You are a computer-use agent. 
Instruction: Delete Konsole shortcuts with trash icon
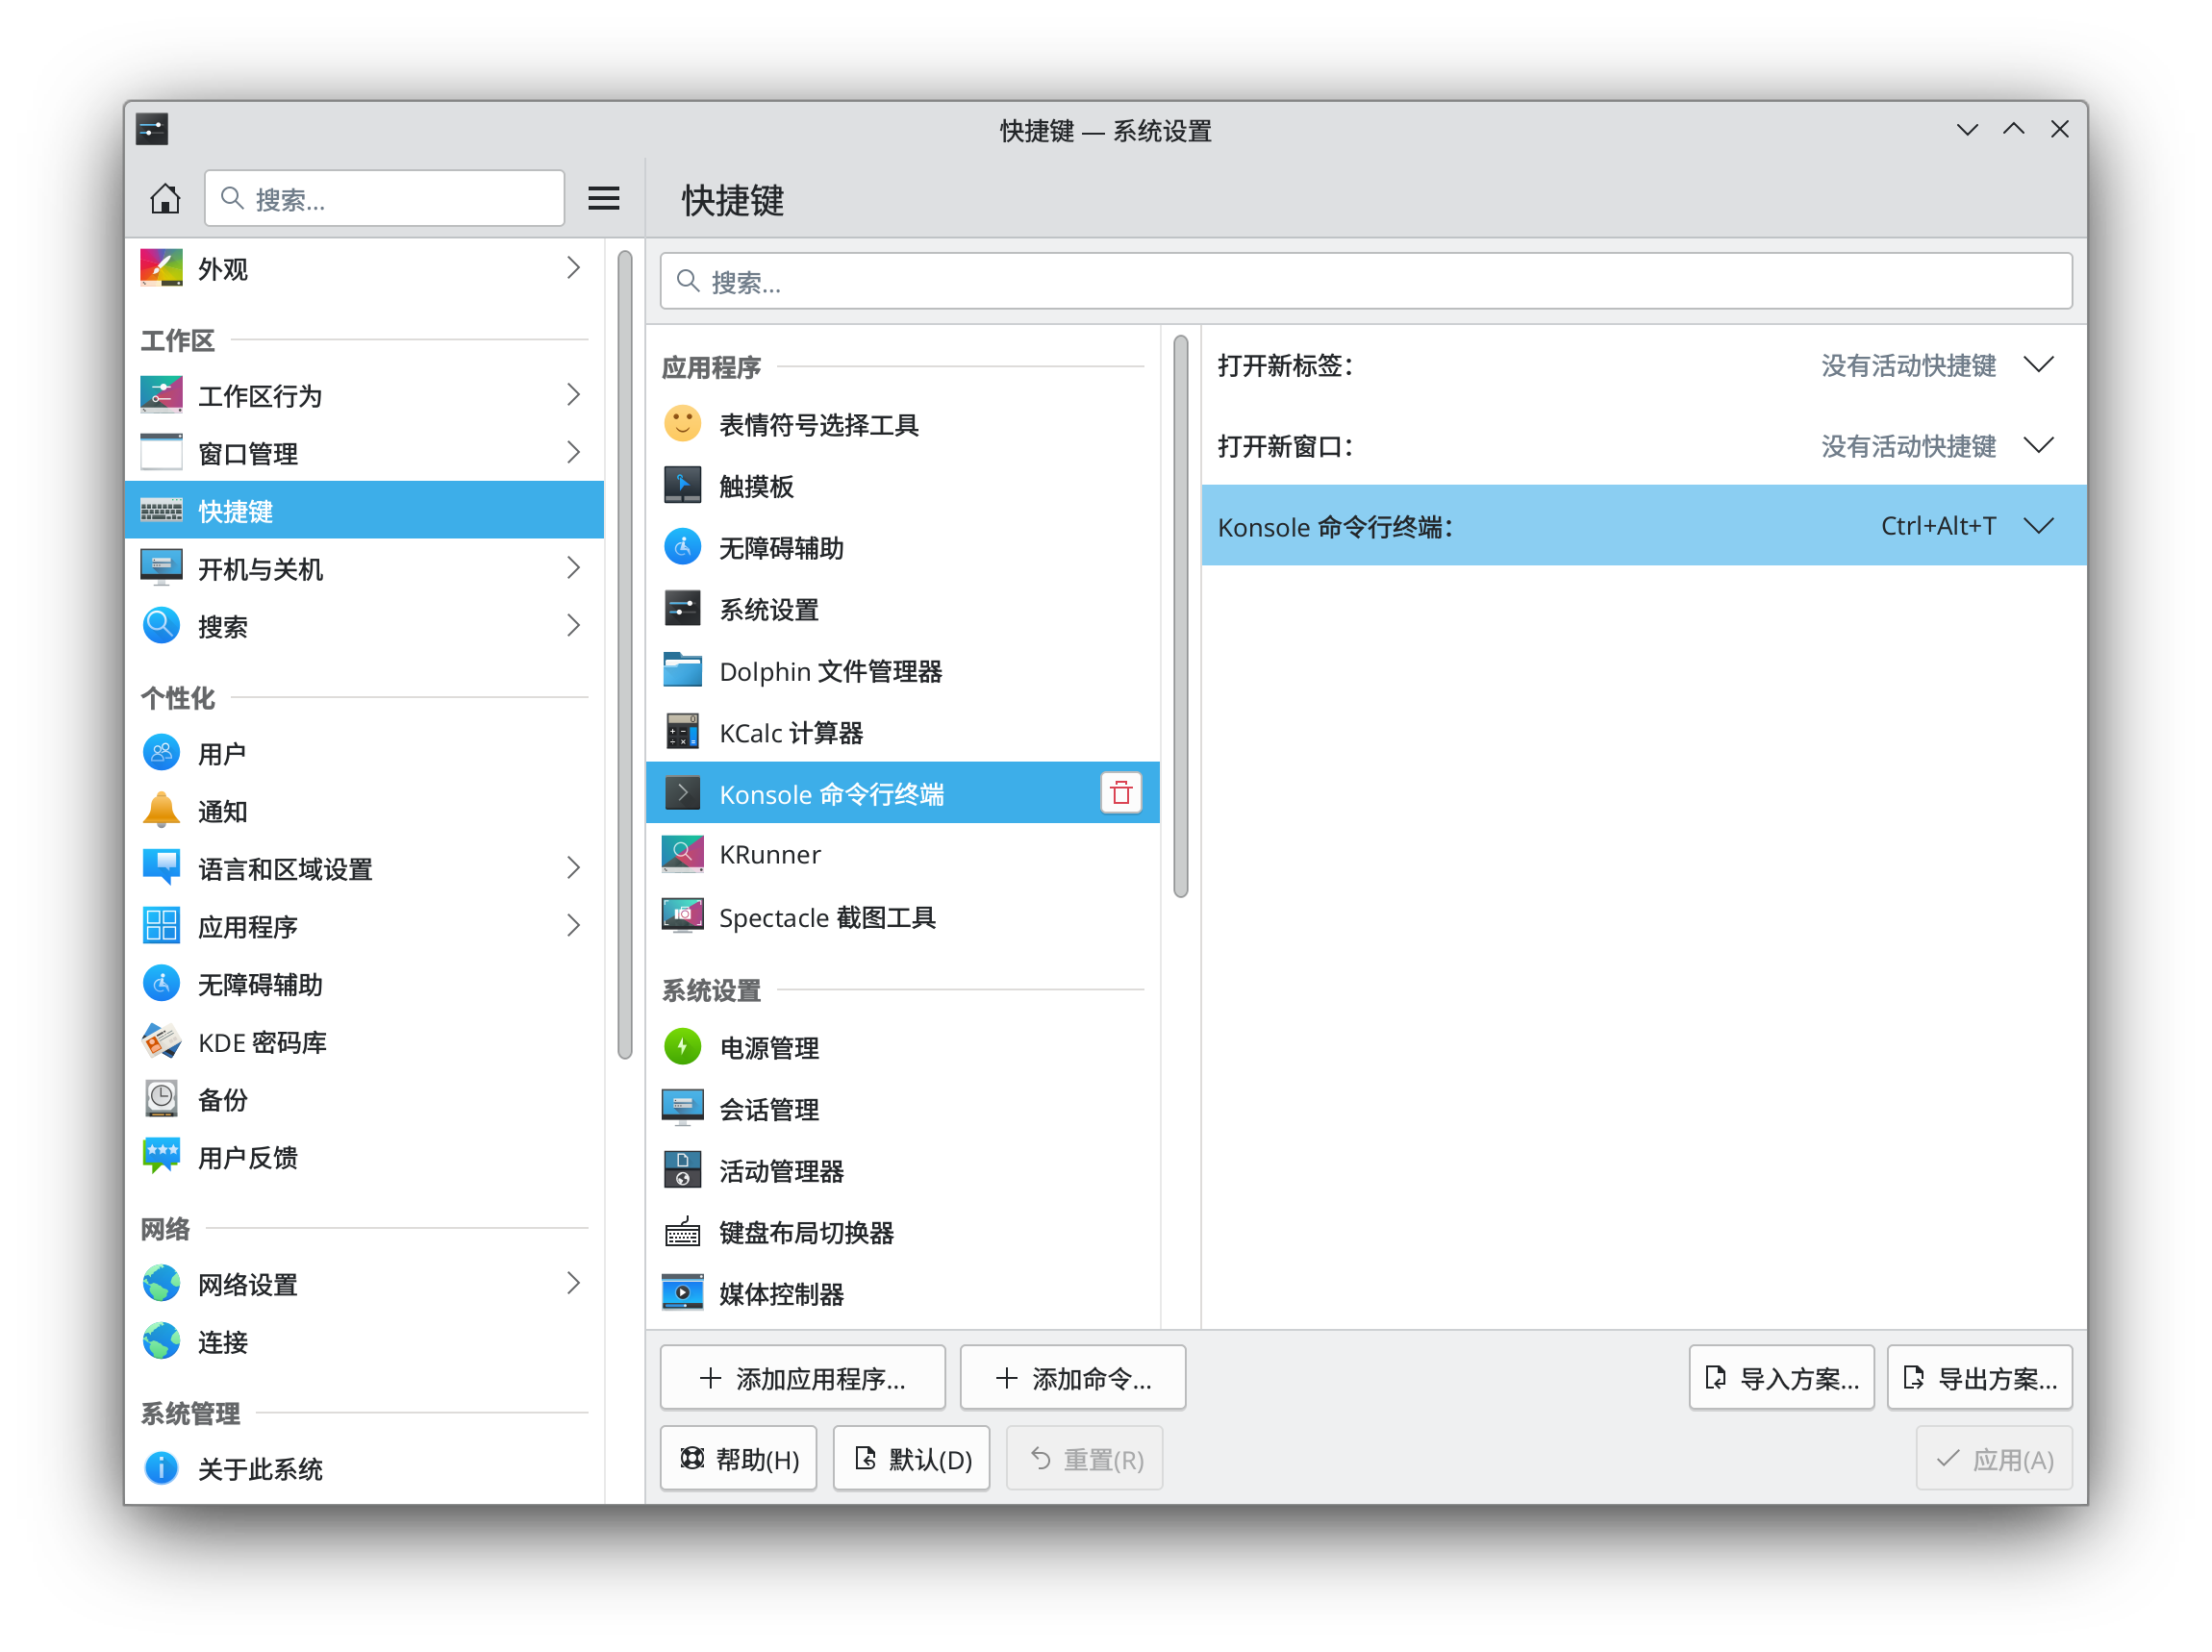point(1120,793)
